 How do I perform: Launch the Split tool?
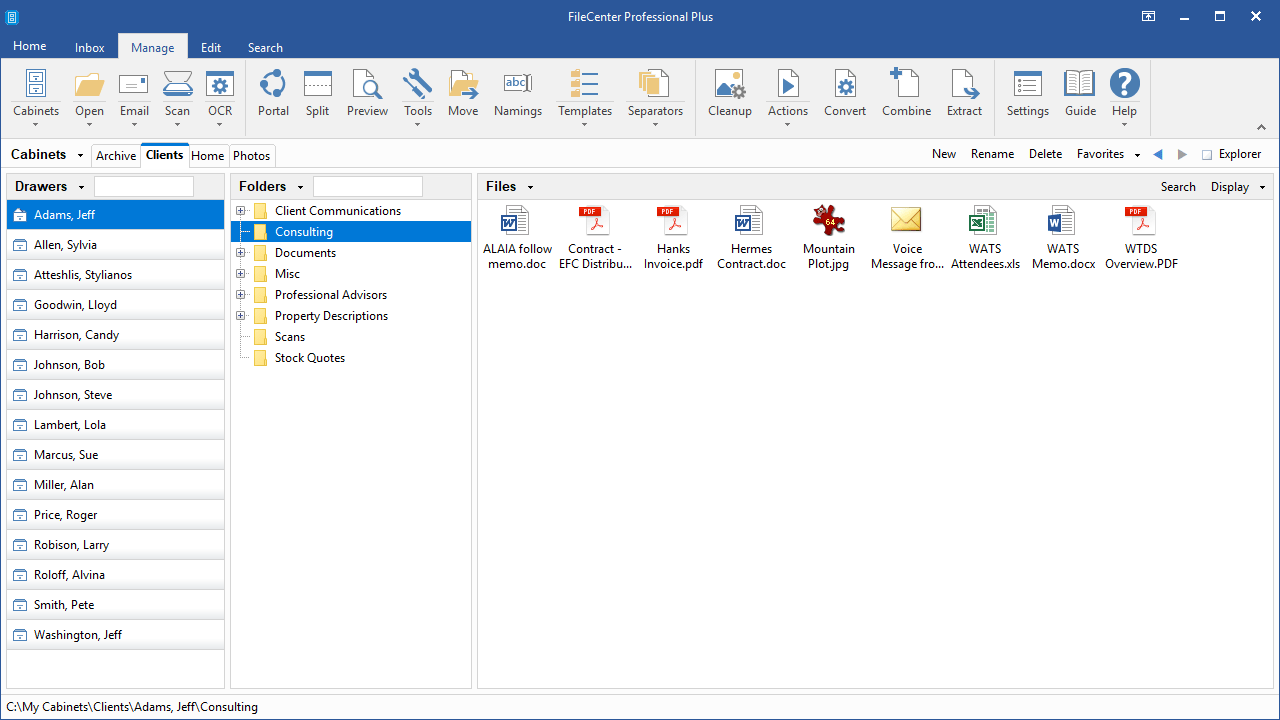coord(317,95)
